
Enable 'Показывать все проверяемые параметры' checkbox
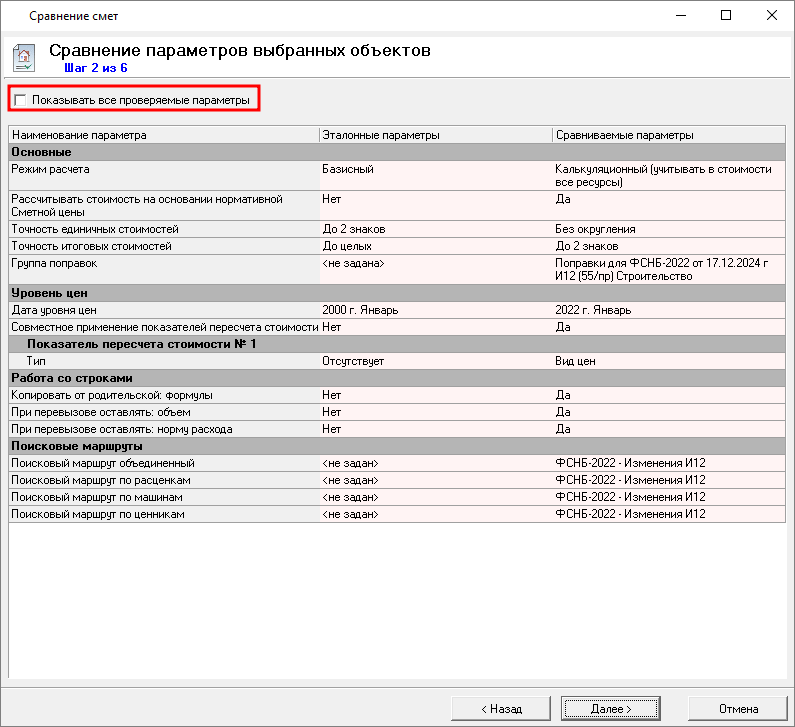click(20, 100)
